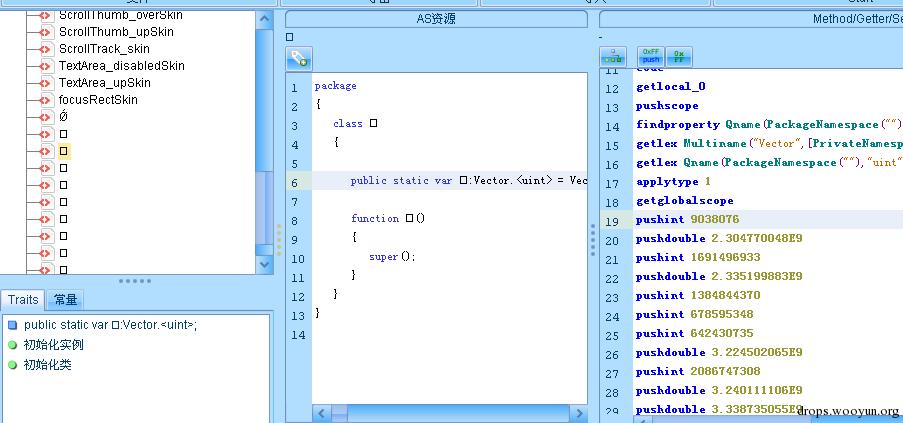
Task: Open the AS资源 panel header
Action: [436, 19]
